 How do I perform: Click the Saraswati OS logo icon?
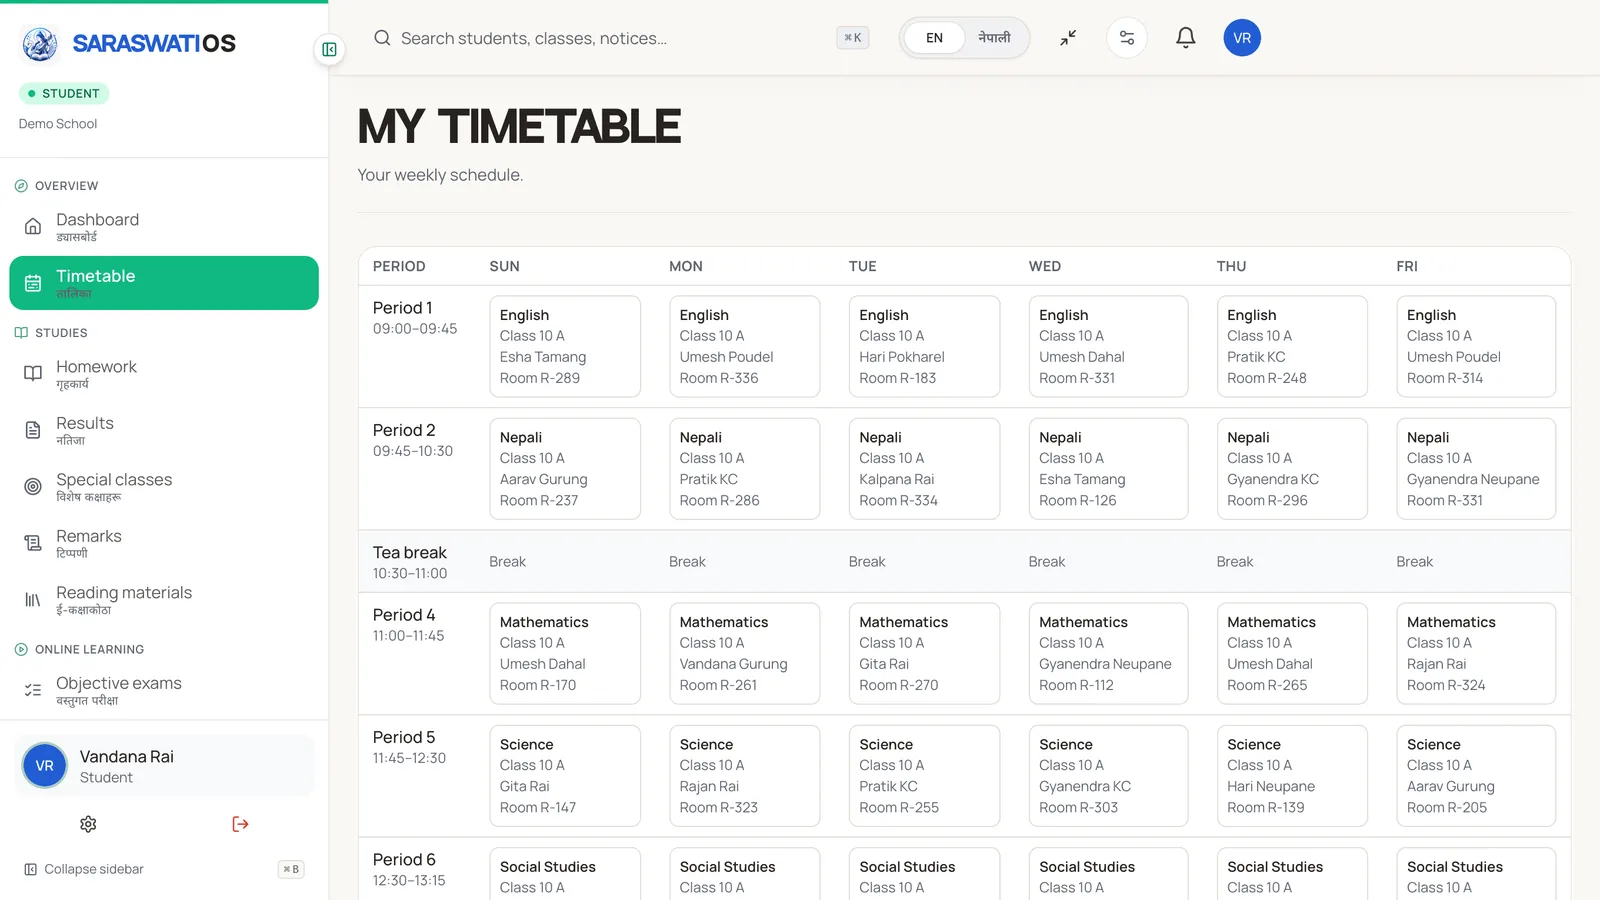[x=40, y=44]
